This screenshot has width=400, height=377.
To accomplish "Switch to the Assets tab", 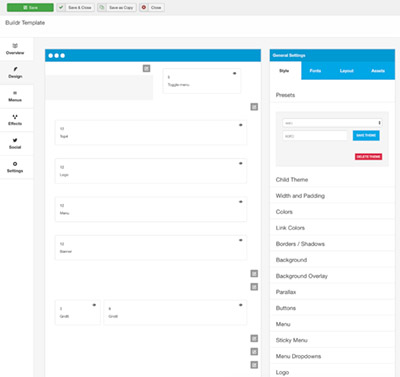I will (x=378, y=71).
